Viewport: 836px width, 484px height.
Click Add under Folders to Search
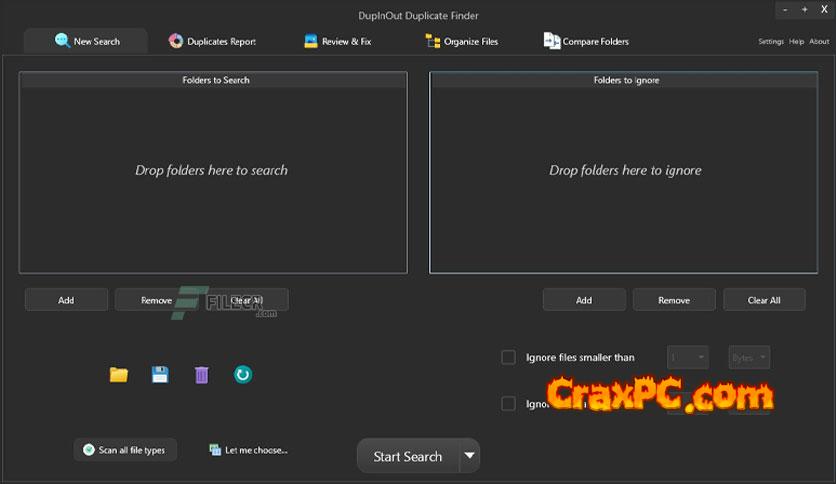click(x=66, y=300)
